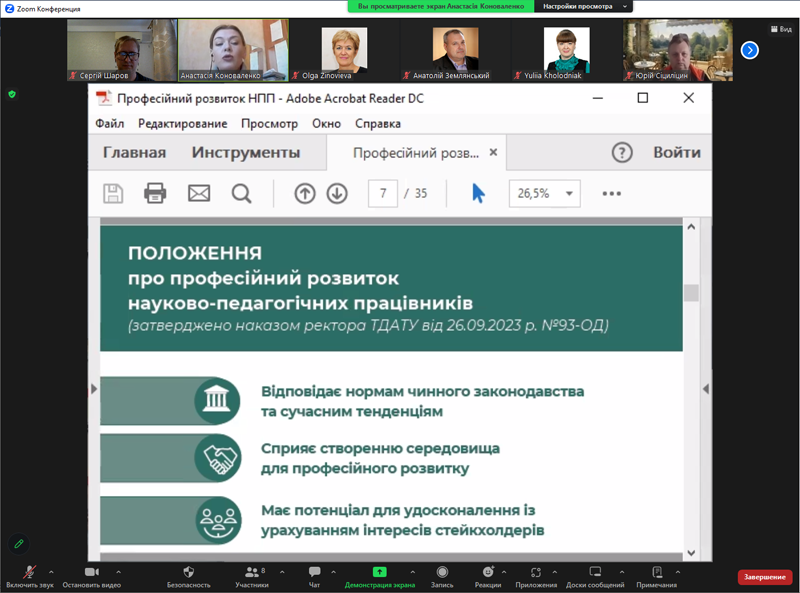This screenshot has height=593, width=800.
Task: Expand the left navigation pane arrow
Action: (x=94, y=389)
